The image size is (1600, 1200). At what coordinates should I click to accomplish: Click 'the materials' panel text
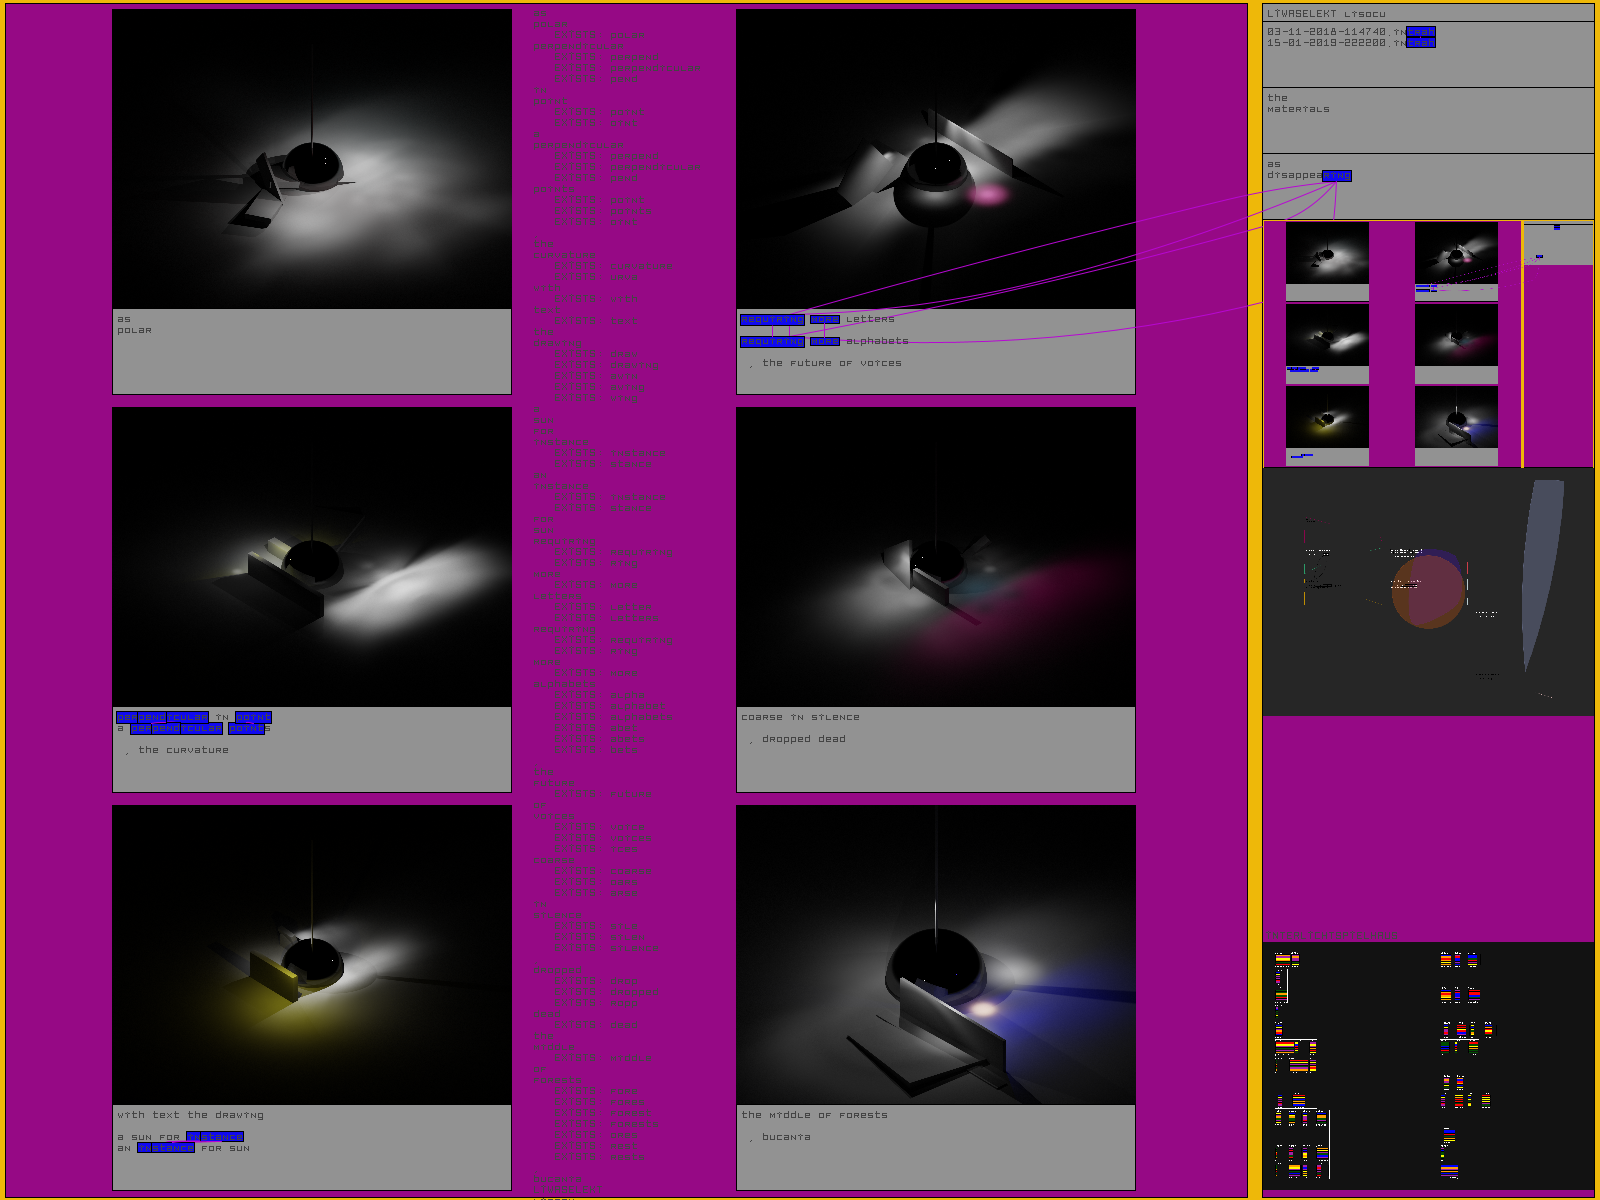tap(1298, 104)
